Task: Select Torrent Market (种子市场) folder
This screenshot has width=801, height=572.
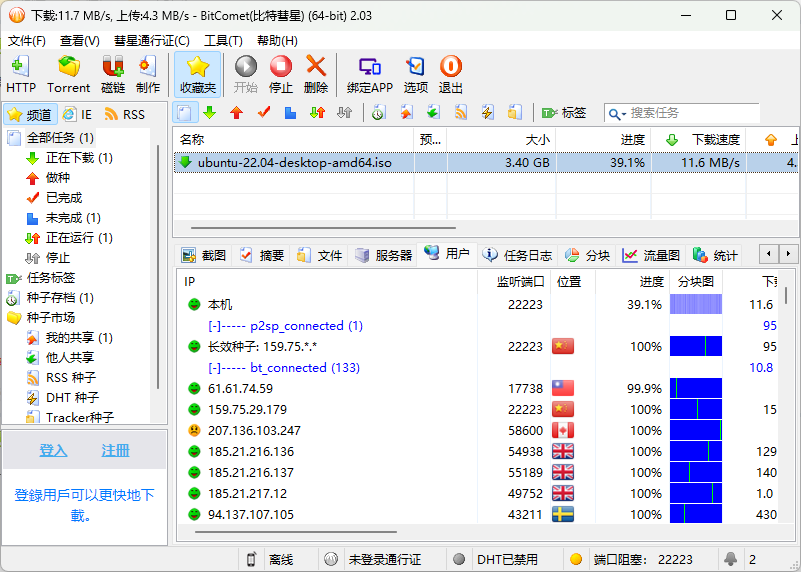Action: pyautogui.click(x=51, y=318)
